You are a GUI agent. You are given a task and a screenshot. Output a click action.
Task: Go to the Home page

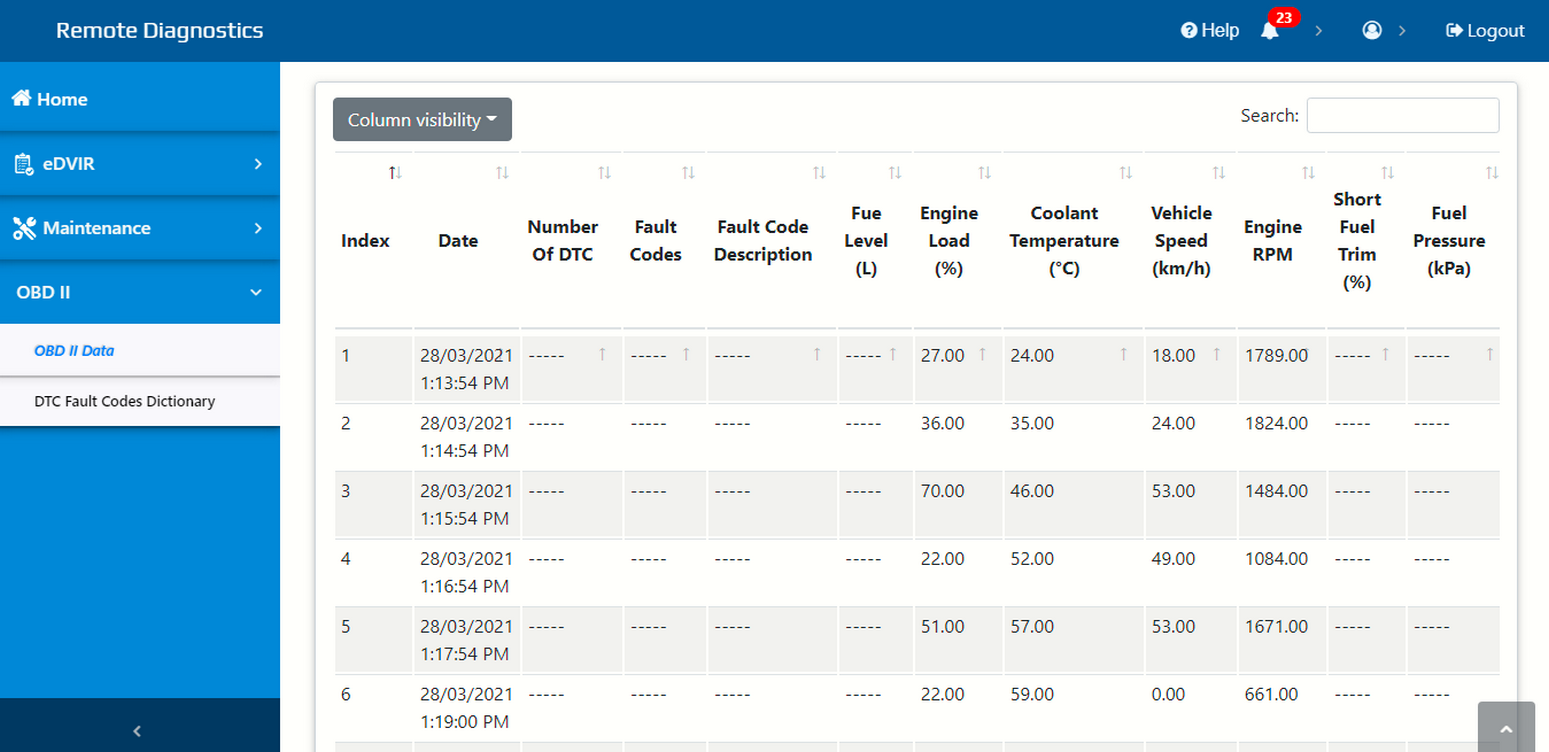pyautogui.click(x=140, y=99)
